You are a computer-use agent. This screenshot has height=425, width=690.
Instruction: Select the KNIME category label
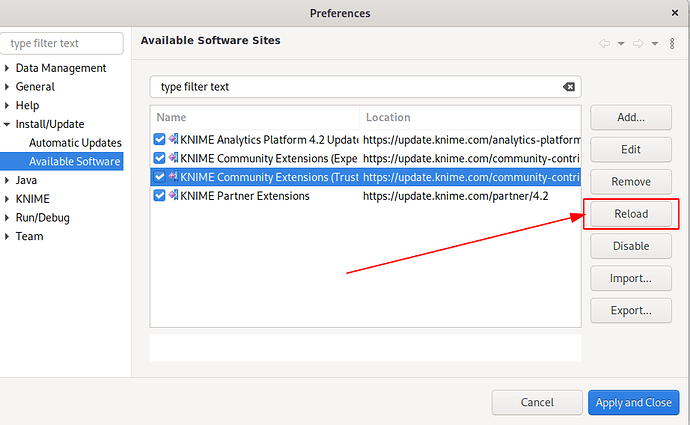33,199
